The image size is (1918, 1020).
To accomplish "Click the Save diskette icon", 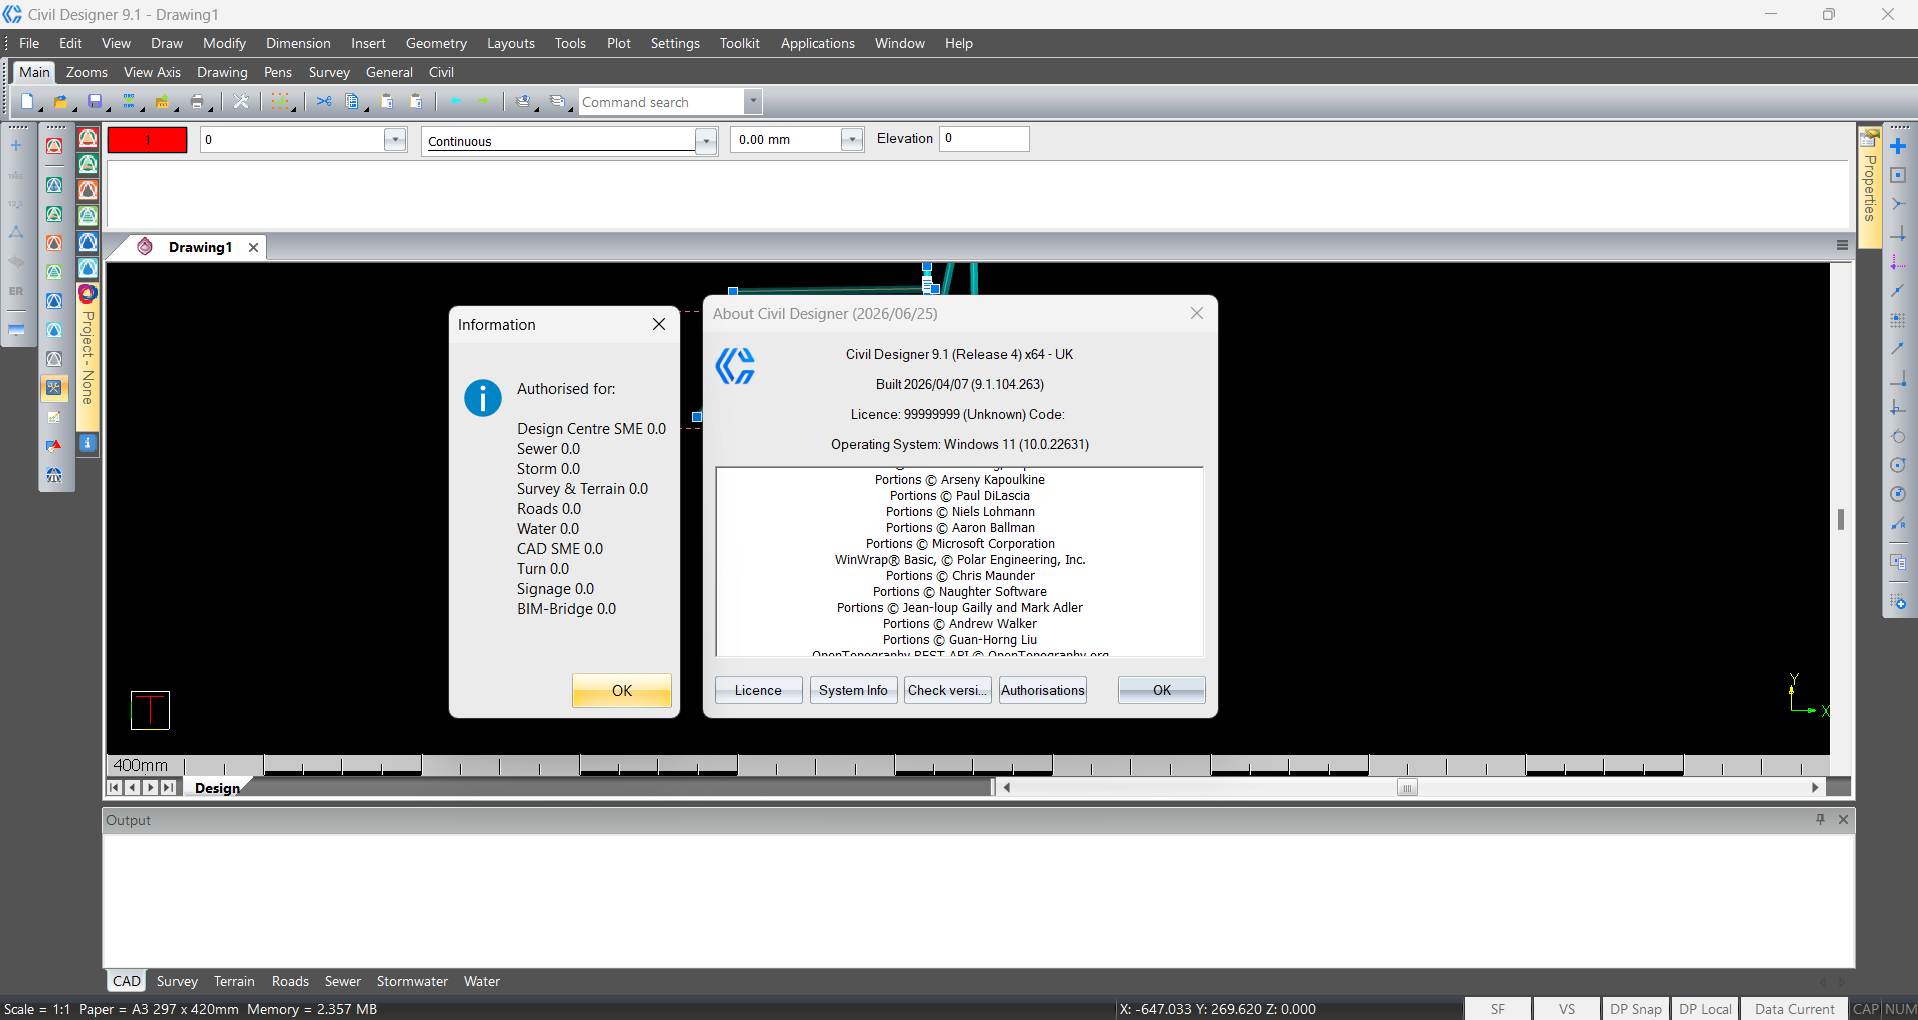I will (x=95, y=102).
